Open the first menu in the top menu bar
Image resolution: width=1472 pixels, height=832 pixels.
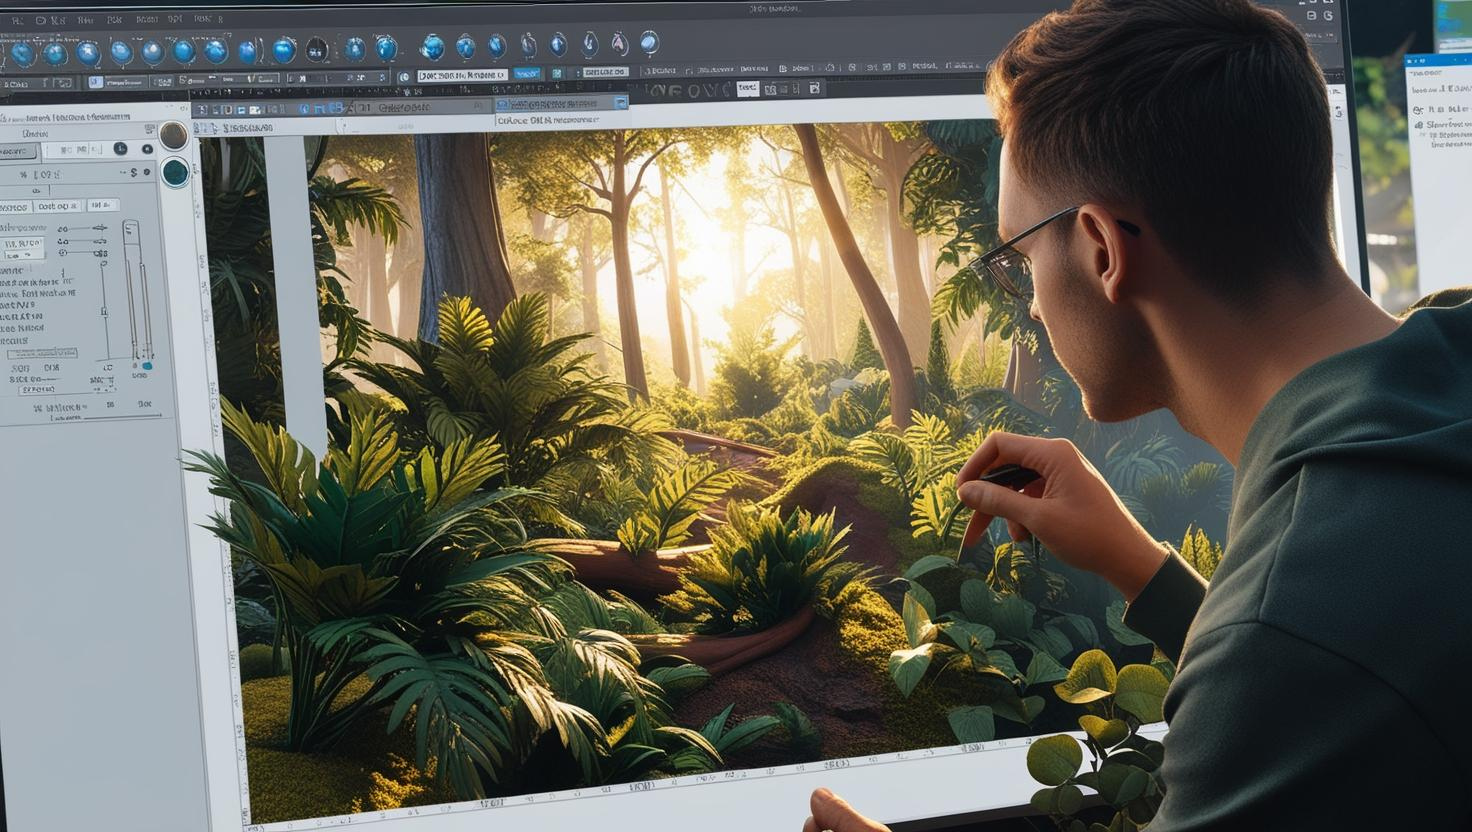tap(17, 19)
